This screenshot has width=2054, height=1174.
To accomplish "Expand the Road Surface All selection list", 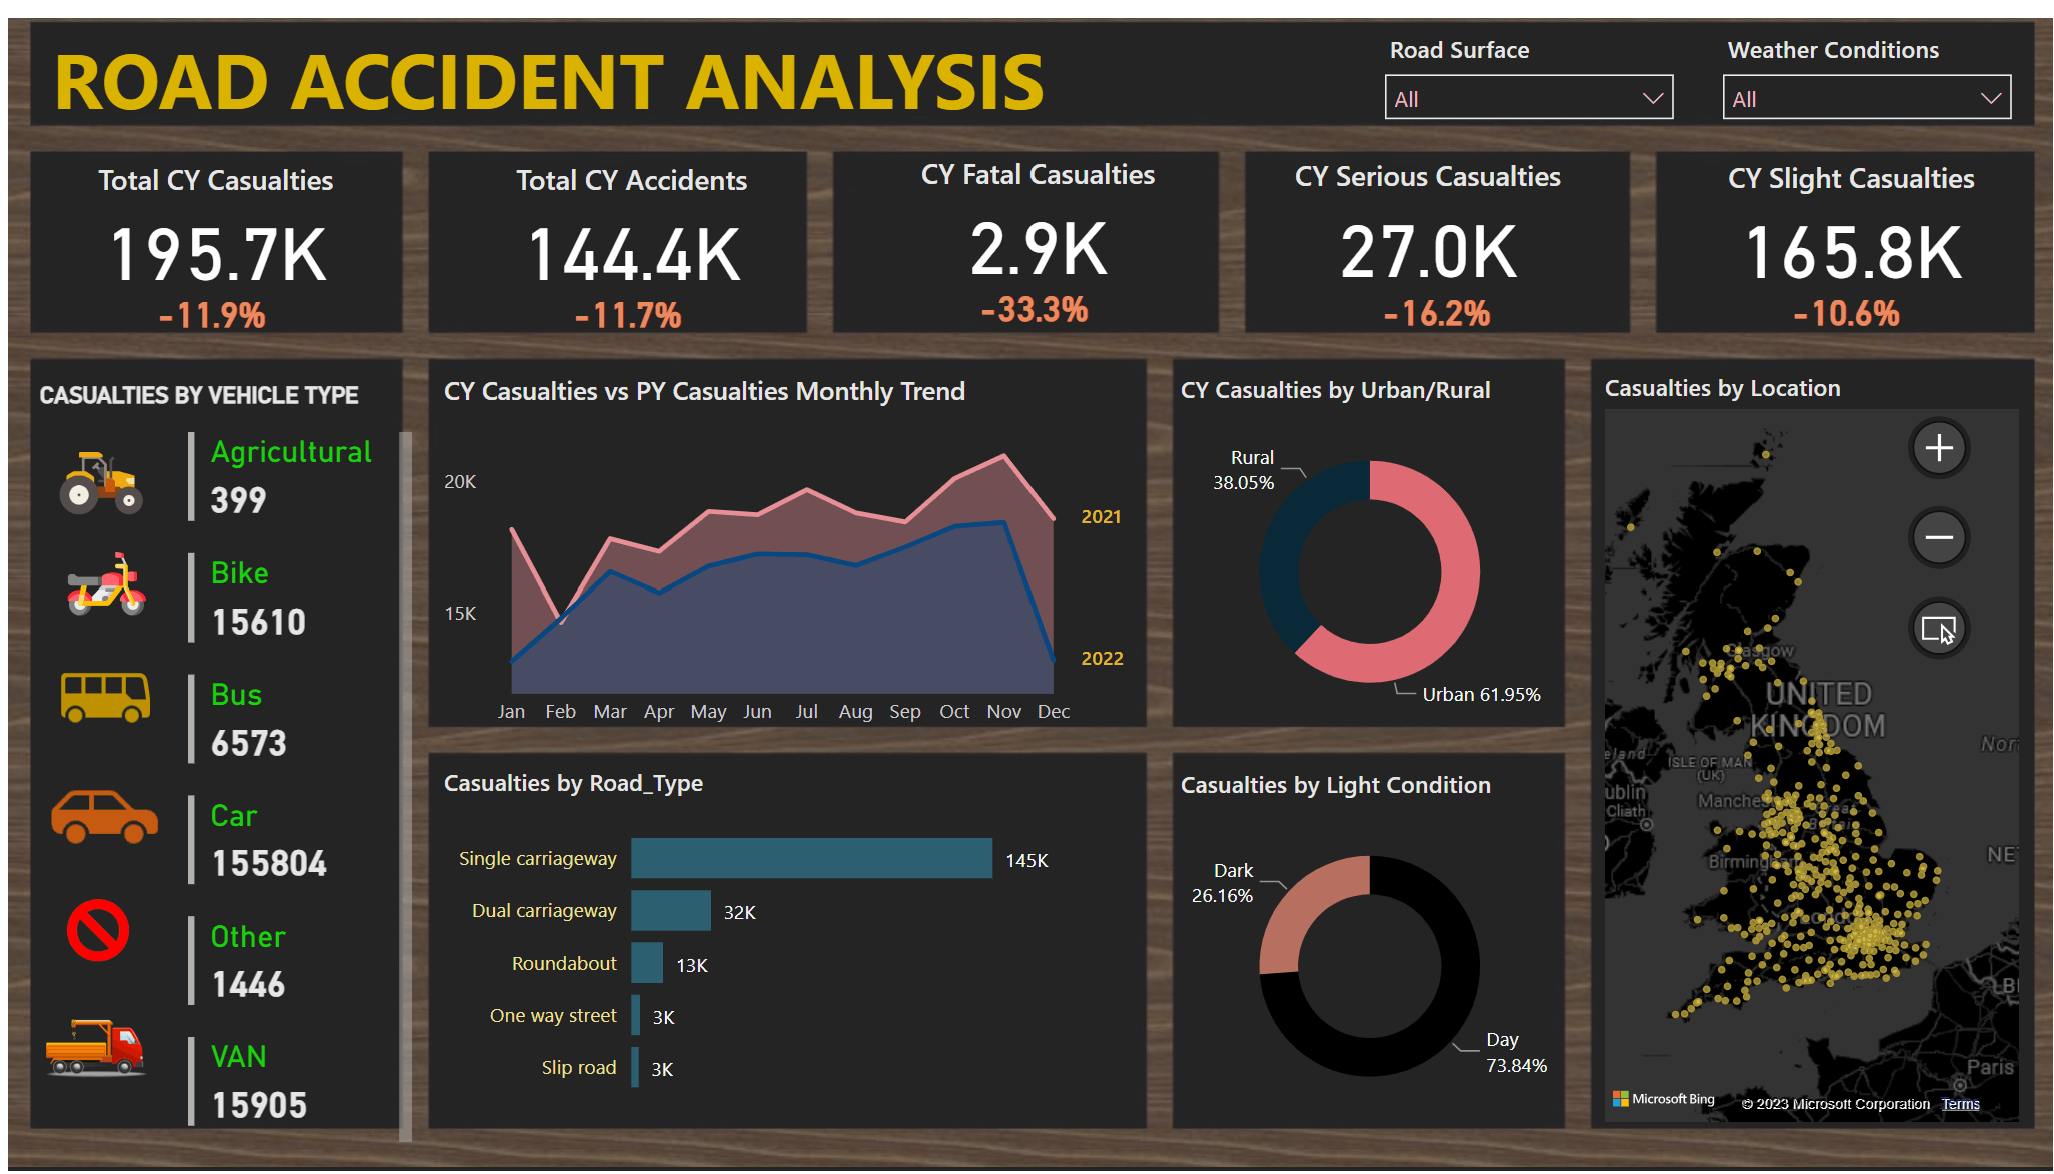I will tap(1528, 97).
